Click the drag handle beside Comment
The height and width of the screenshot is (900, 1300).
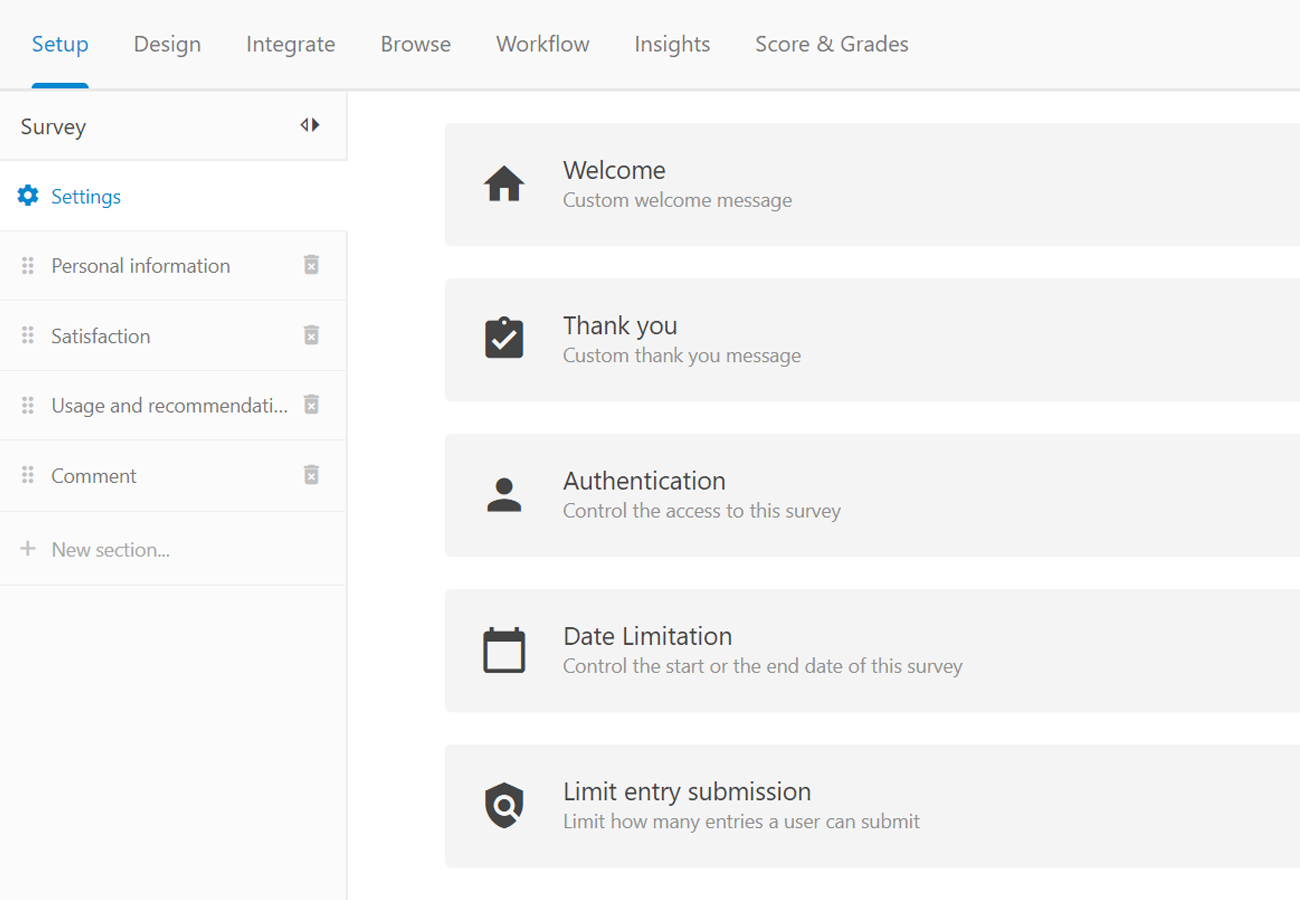(x=28, y=476)
